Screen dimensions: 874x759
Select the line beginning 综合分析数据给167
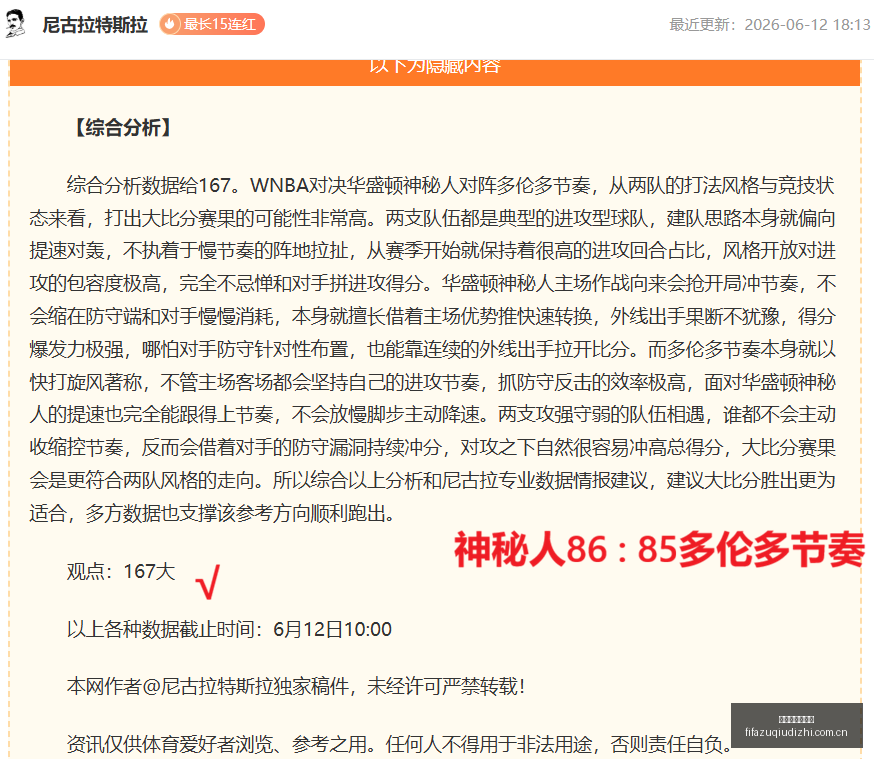click(450, 185)
